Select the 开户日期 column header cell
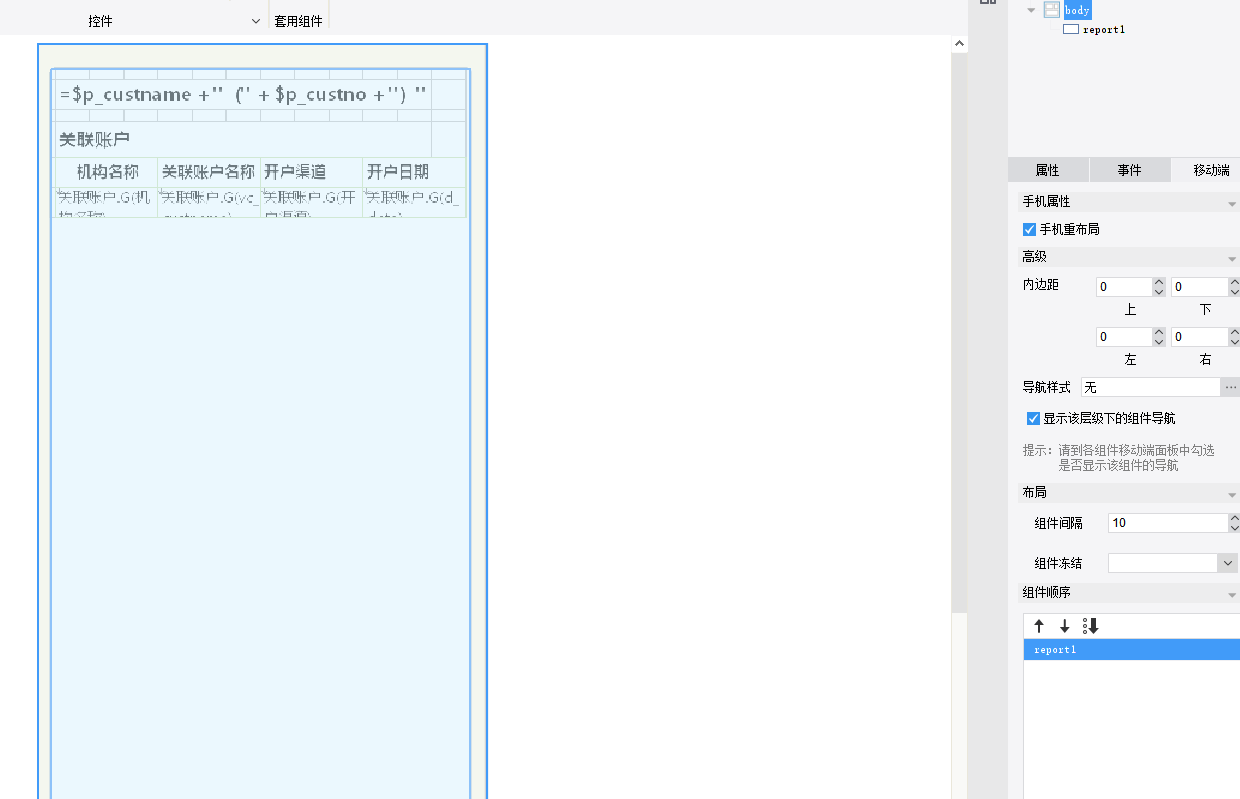 click(414, 172)
